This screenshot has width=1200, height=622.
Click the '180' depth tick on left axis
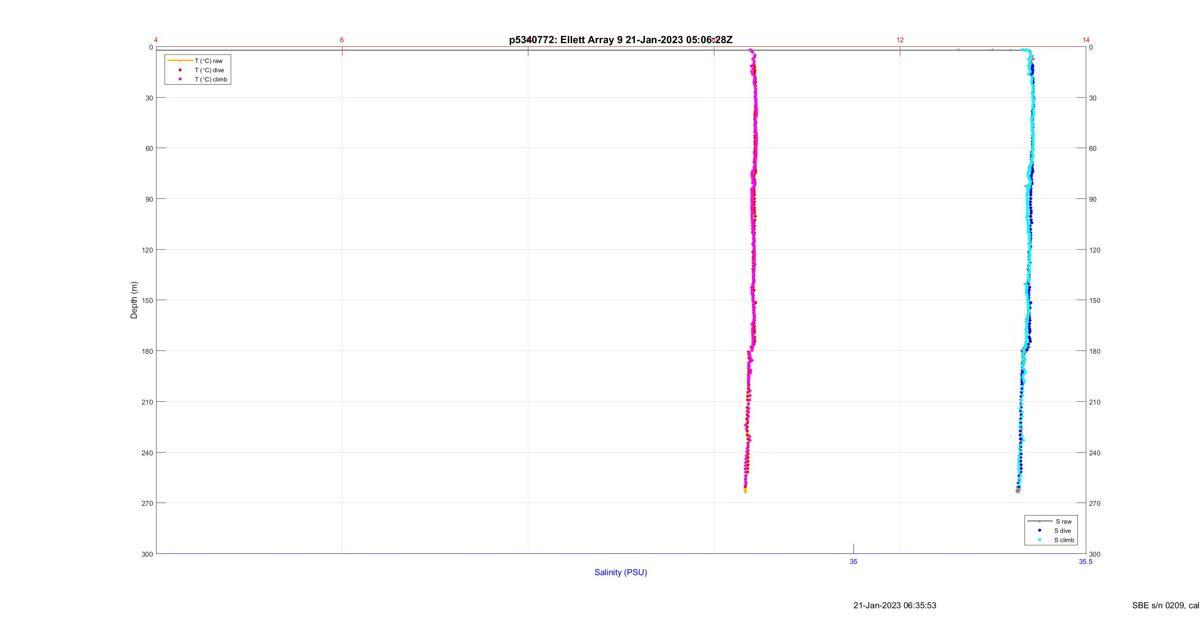[148, 351]
